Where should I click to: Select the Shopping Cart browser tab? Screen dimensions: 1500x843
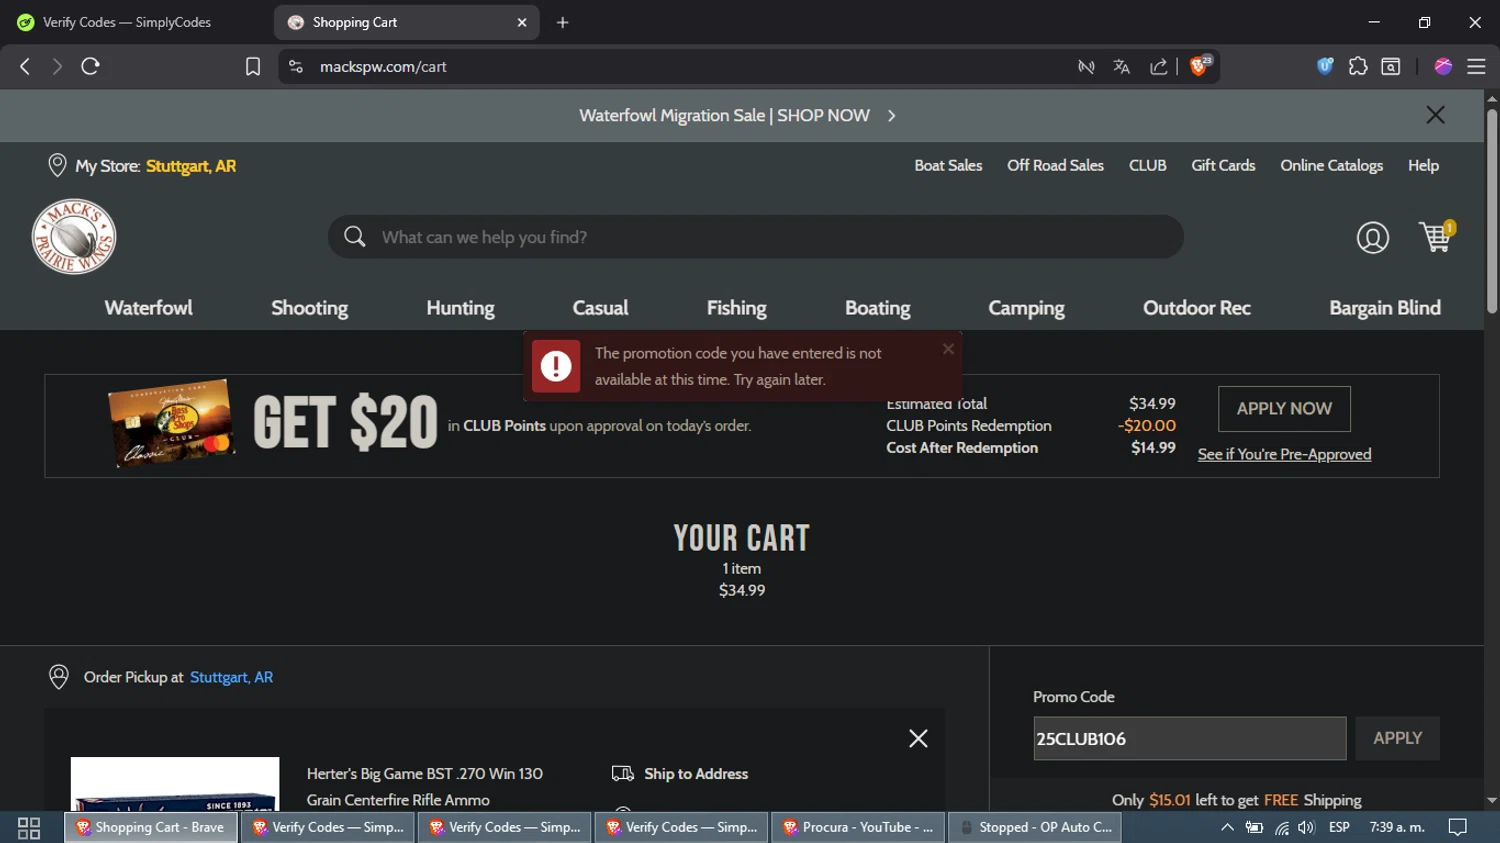[406, 22]
